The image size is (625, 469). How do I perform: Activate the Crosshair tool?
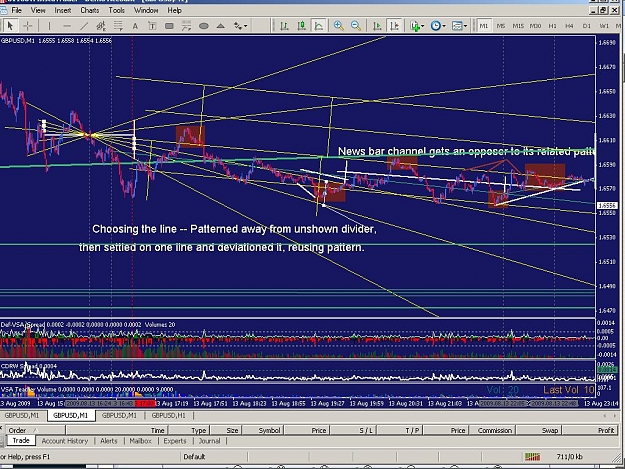pos(28,26)
